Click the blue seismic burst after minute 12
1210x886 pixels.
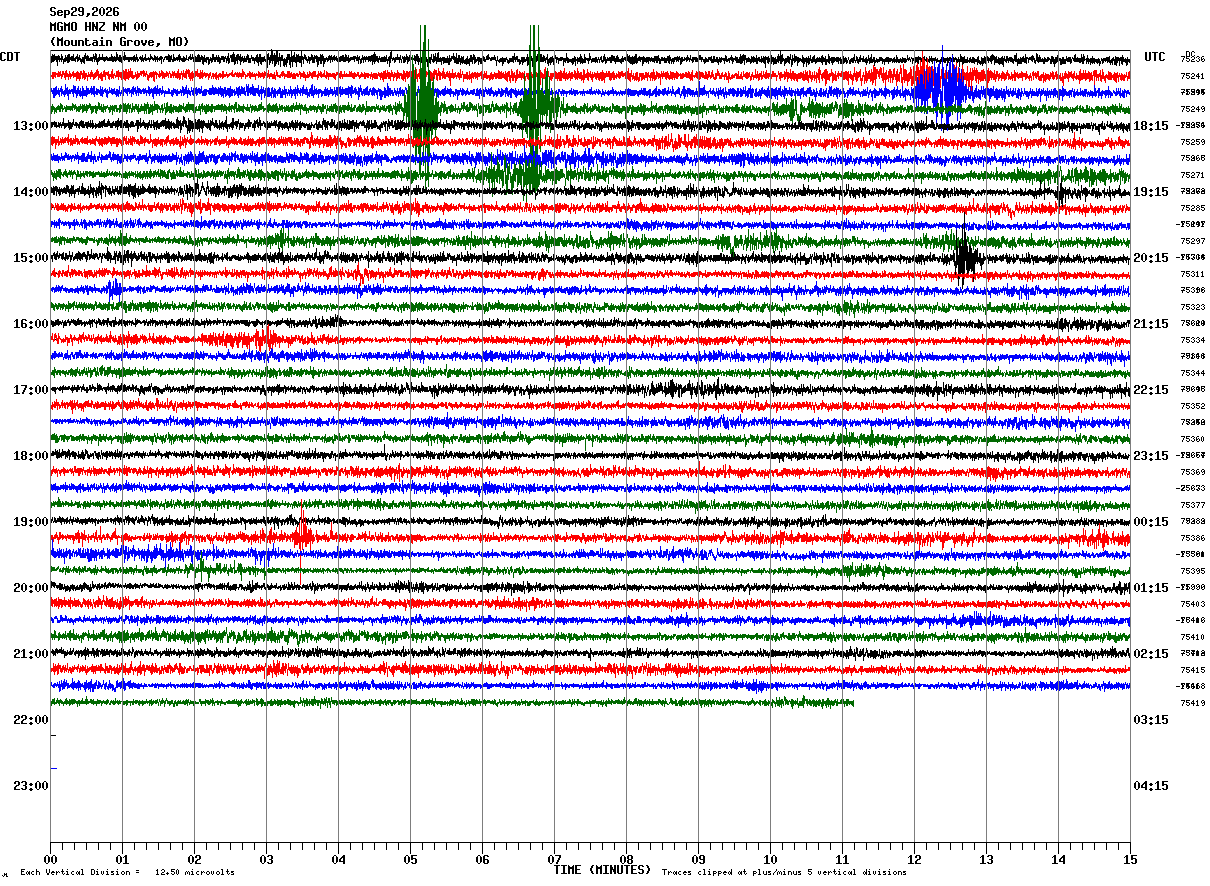click(x=942, y=88)
